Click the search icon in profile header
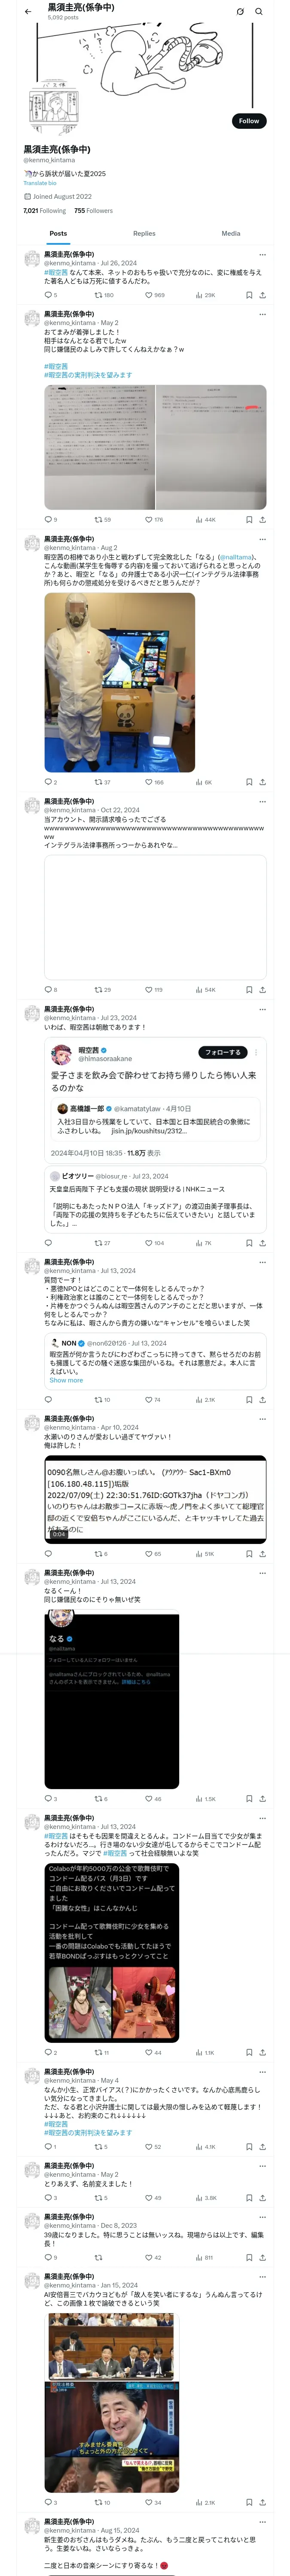The height and width of the screenshot is (2576, 290). click(x=259, y=12)
